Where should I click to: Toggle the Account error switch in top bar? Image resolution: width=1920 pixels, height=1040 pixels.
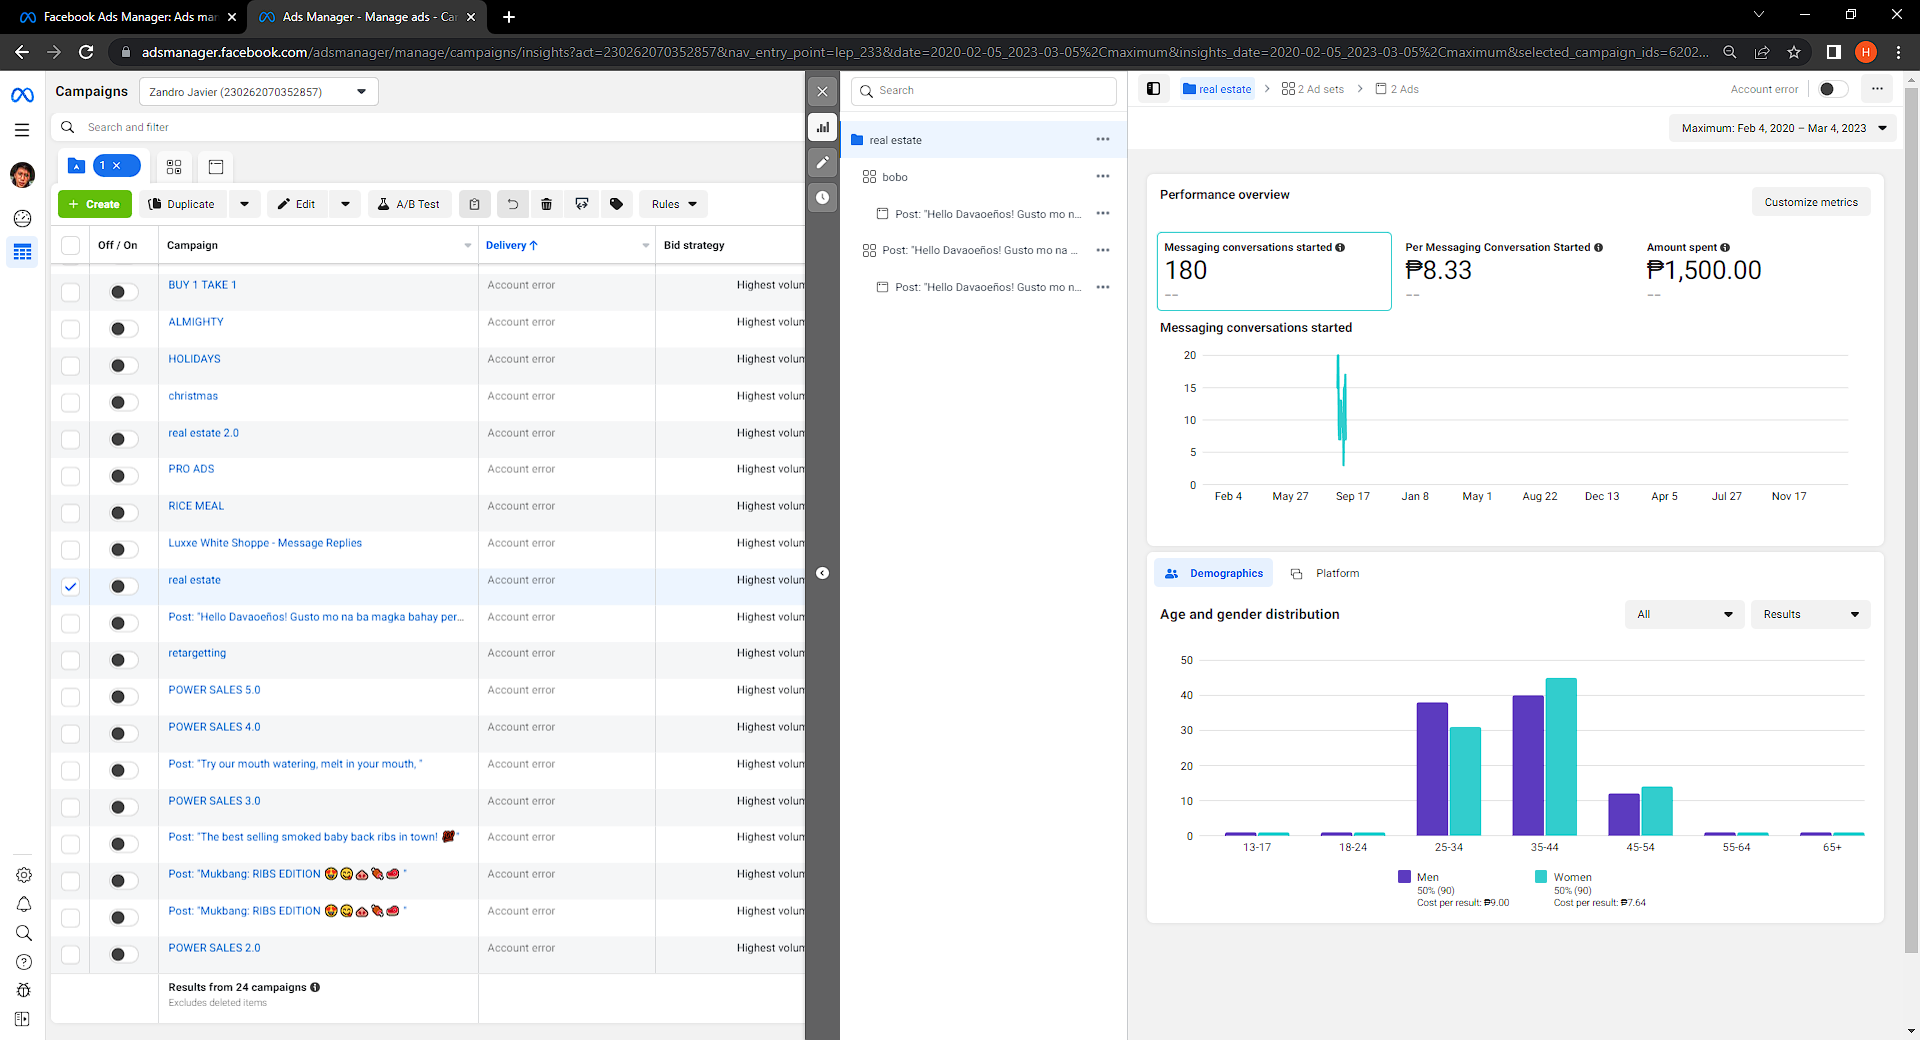coord(1832,89)
